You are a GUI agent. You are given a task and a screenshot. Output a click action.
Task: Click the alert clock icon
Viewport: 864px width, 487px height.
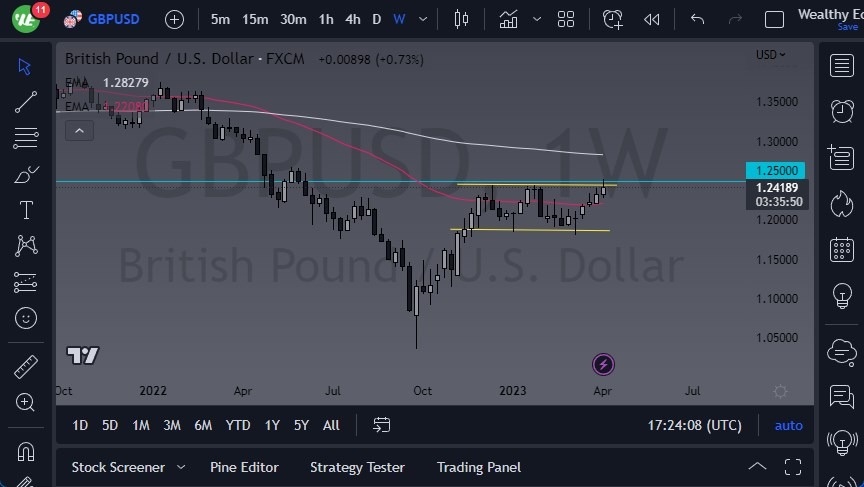[x=612, y=19]
